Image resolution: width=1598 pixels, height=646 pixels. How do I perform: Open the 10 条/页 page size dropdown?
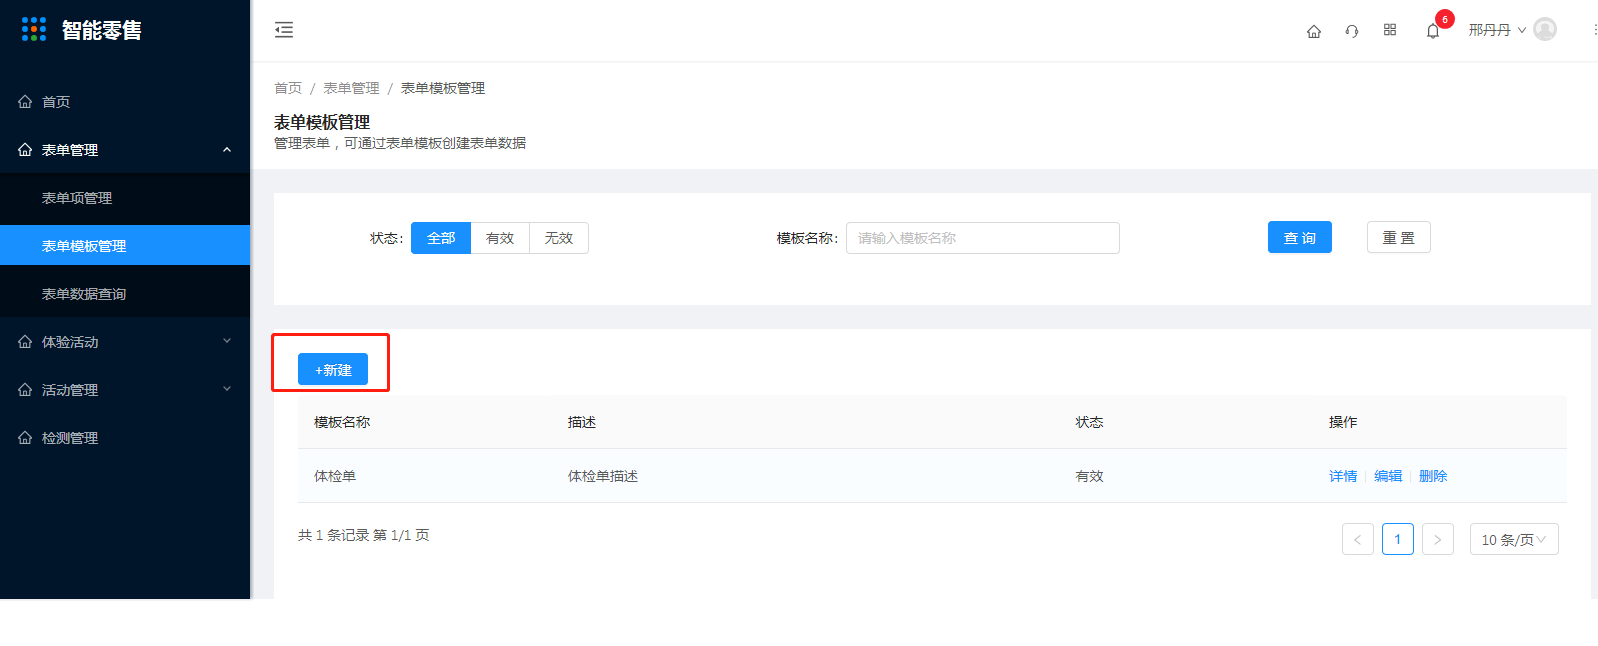pos(1514,539)
